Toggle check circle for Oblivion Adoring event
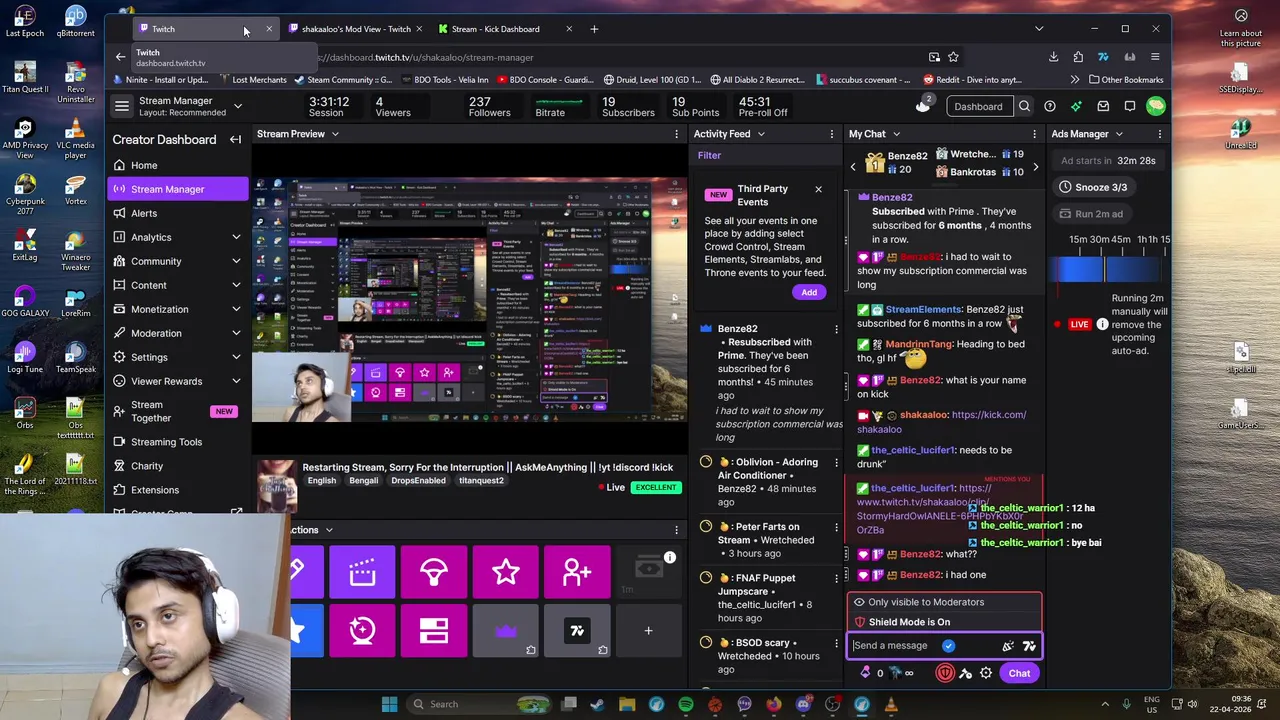The image size is (1280, 720). pos(706,462)
